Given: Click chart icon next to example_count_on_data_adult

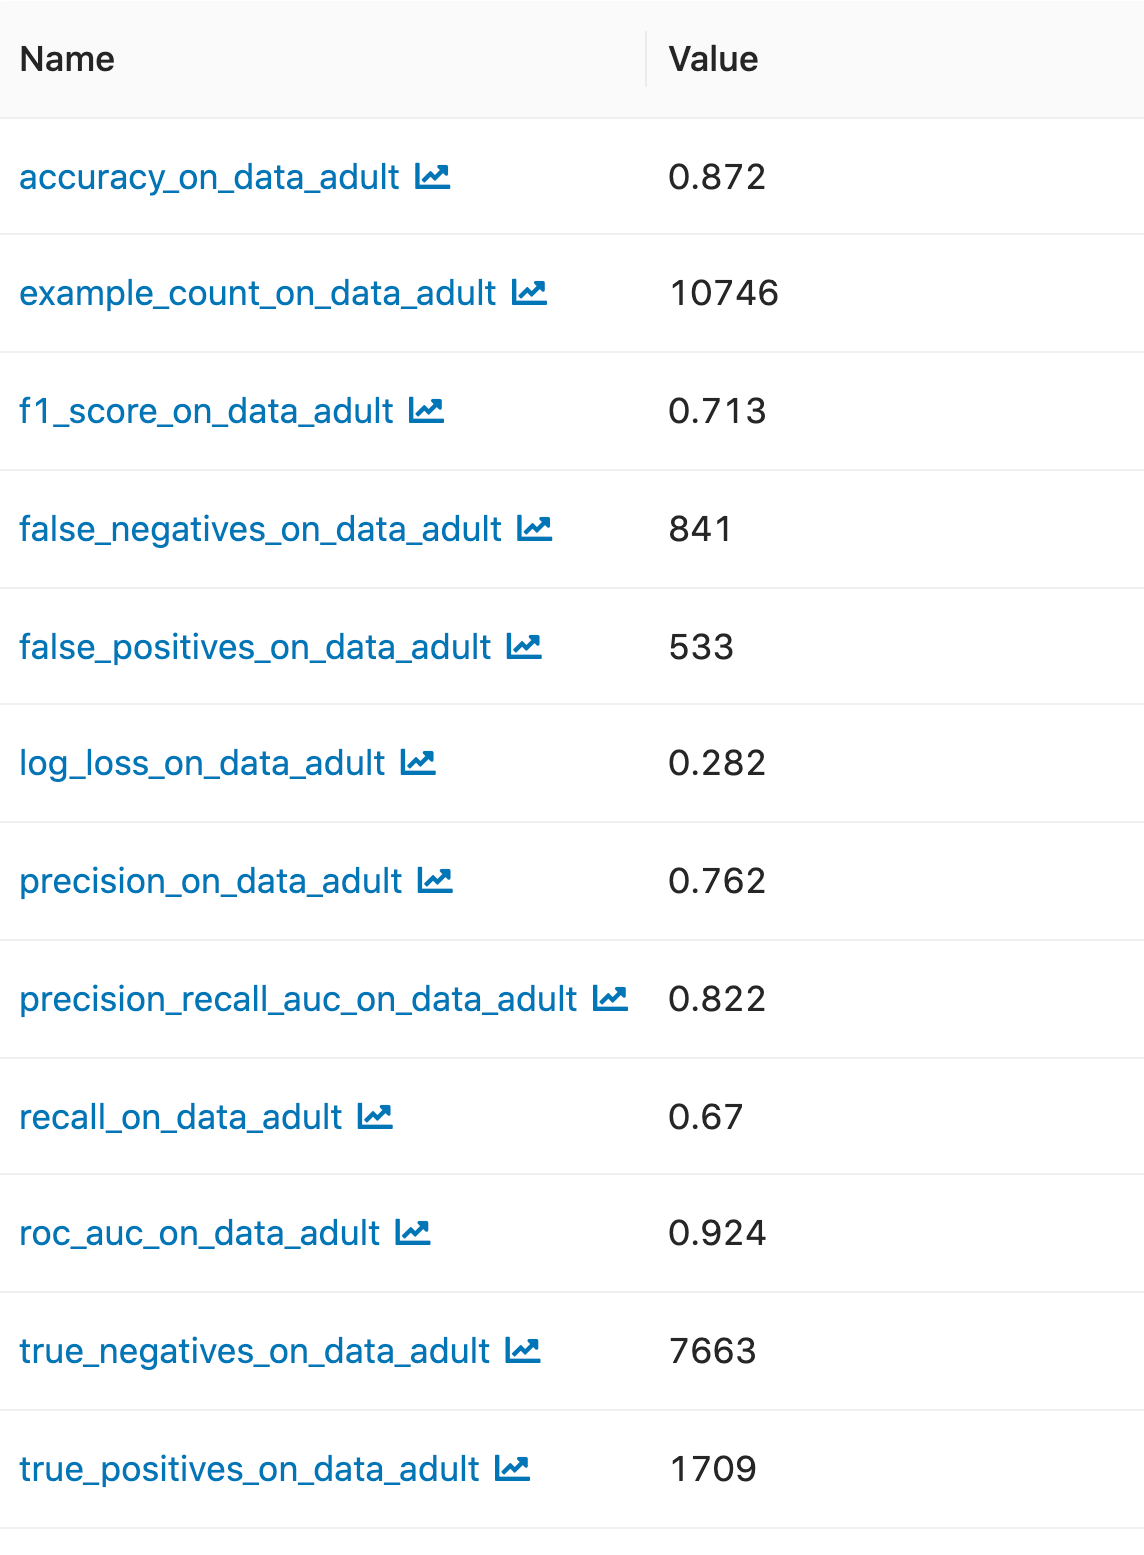Looking at the screenshot, I should pyautogui.click(x=529, y=293).
